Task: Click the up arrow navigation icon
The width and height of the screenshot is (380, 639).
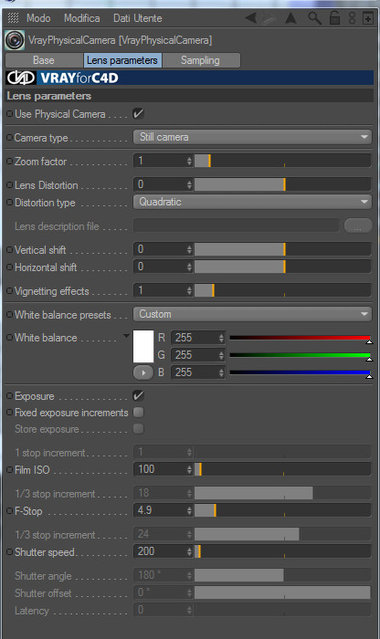Action: pos(291,18)
